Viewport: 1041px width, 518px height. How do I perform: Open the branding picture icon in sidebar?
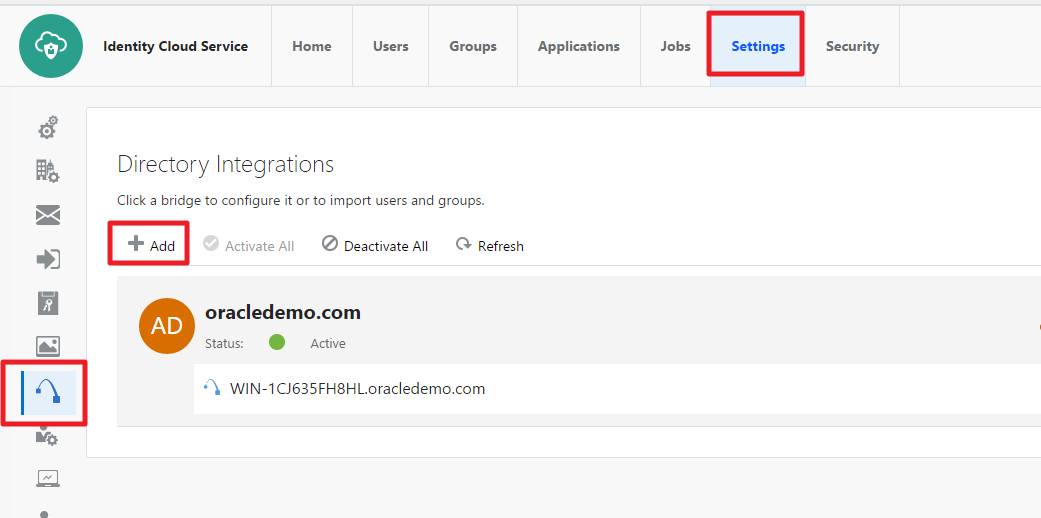point(48,346)
